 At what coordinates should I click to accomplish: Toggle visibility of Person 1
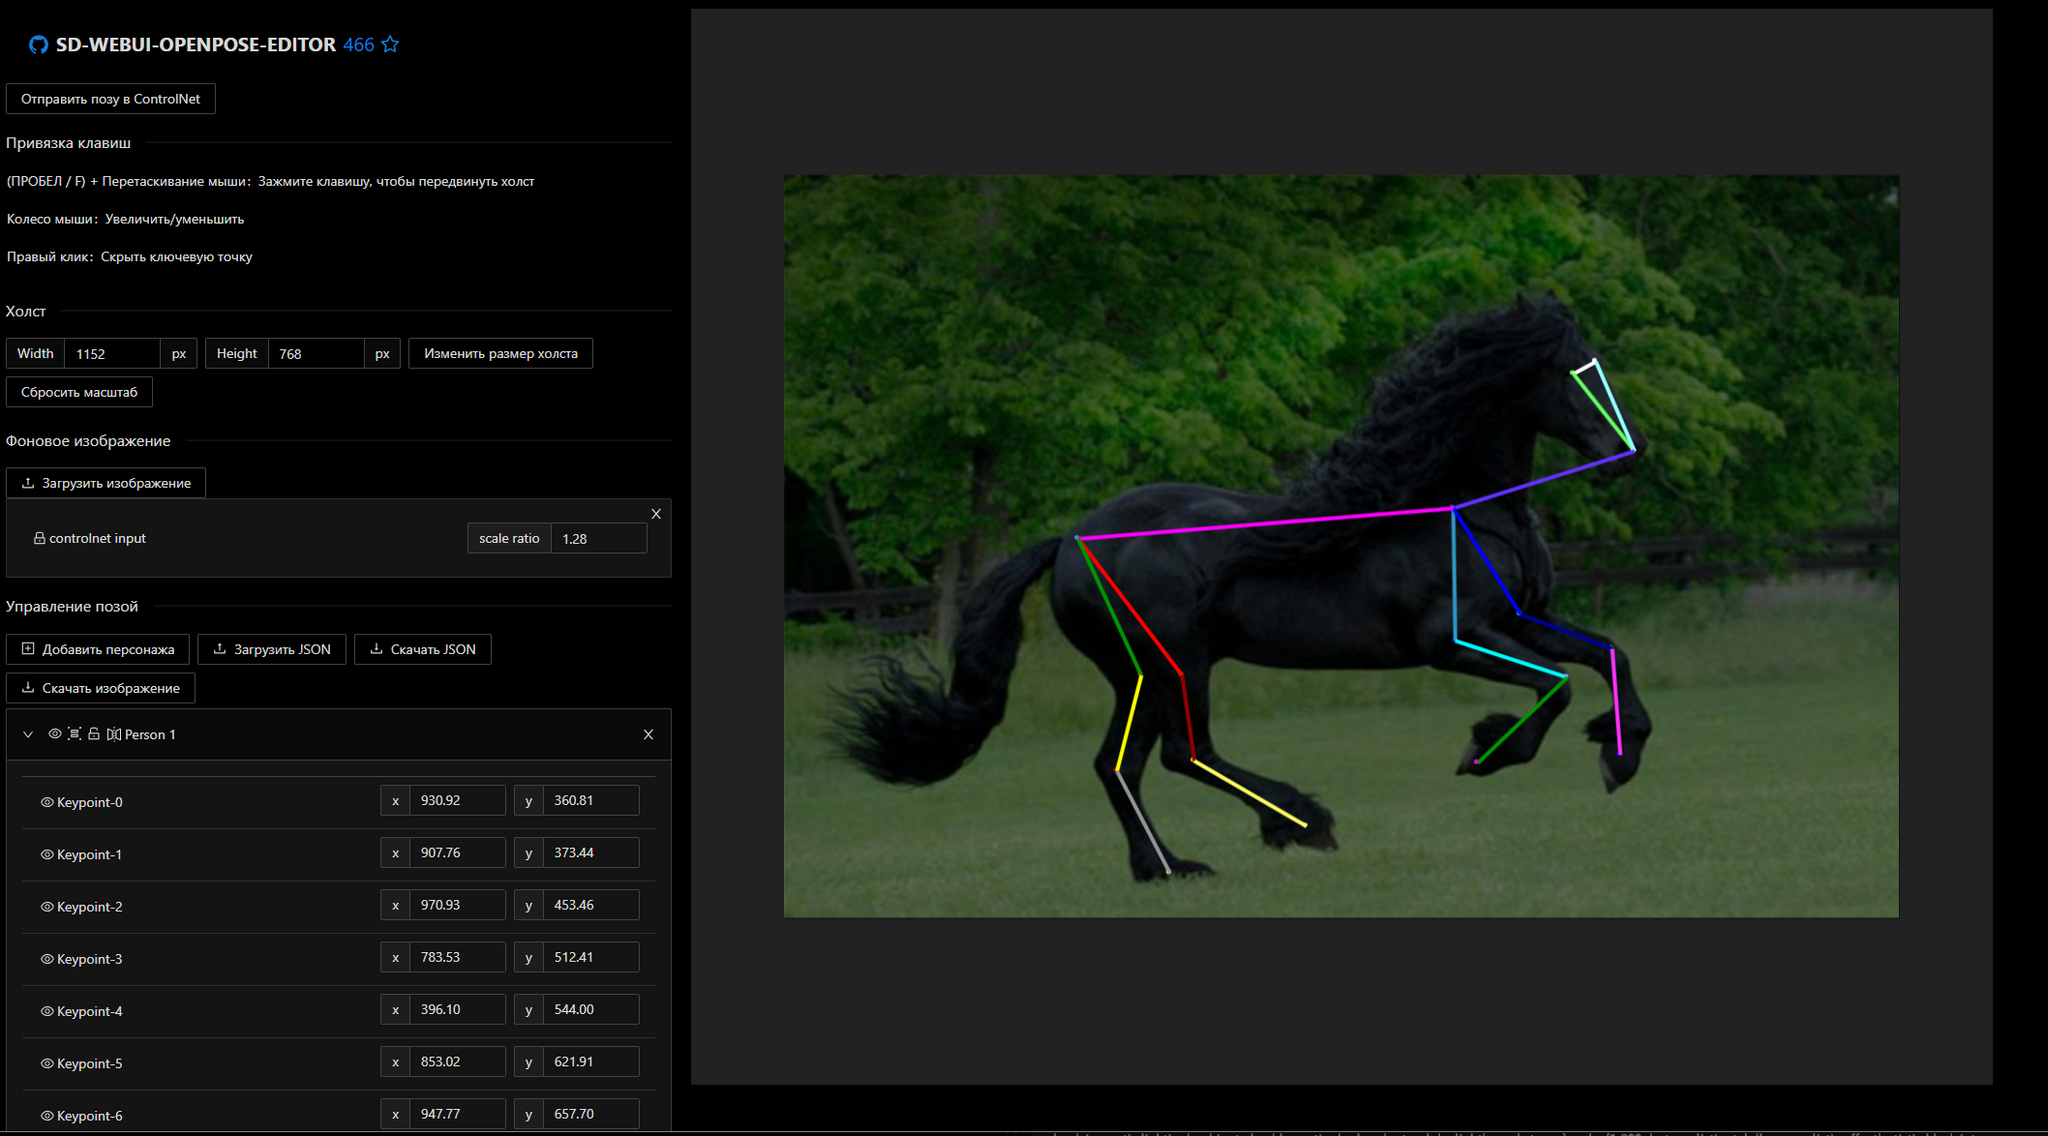55,734
